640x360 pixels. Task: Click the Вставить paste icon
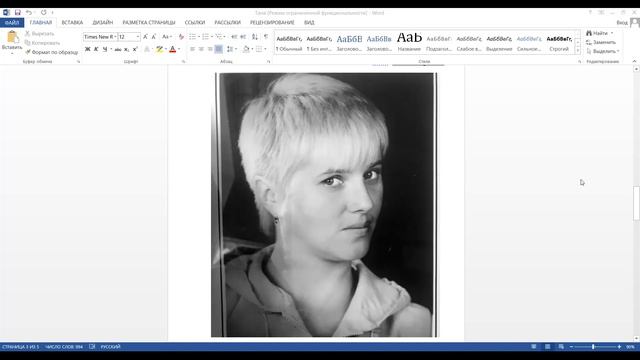coord(12,37)
